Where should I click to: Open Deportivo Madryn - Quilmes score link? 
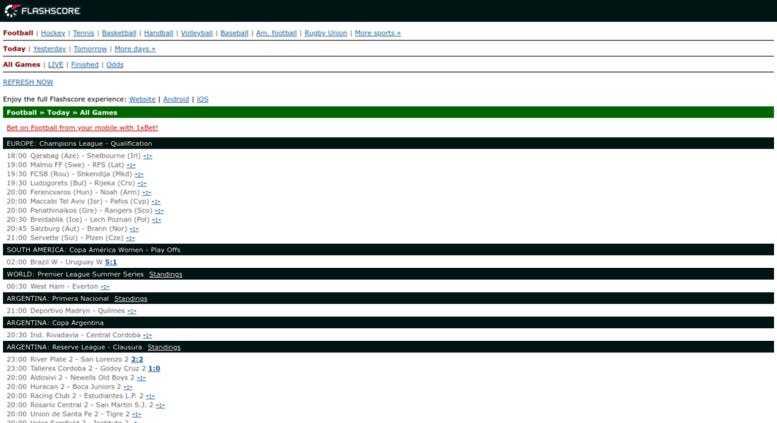pyautogui.click(x=132, y=311)
